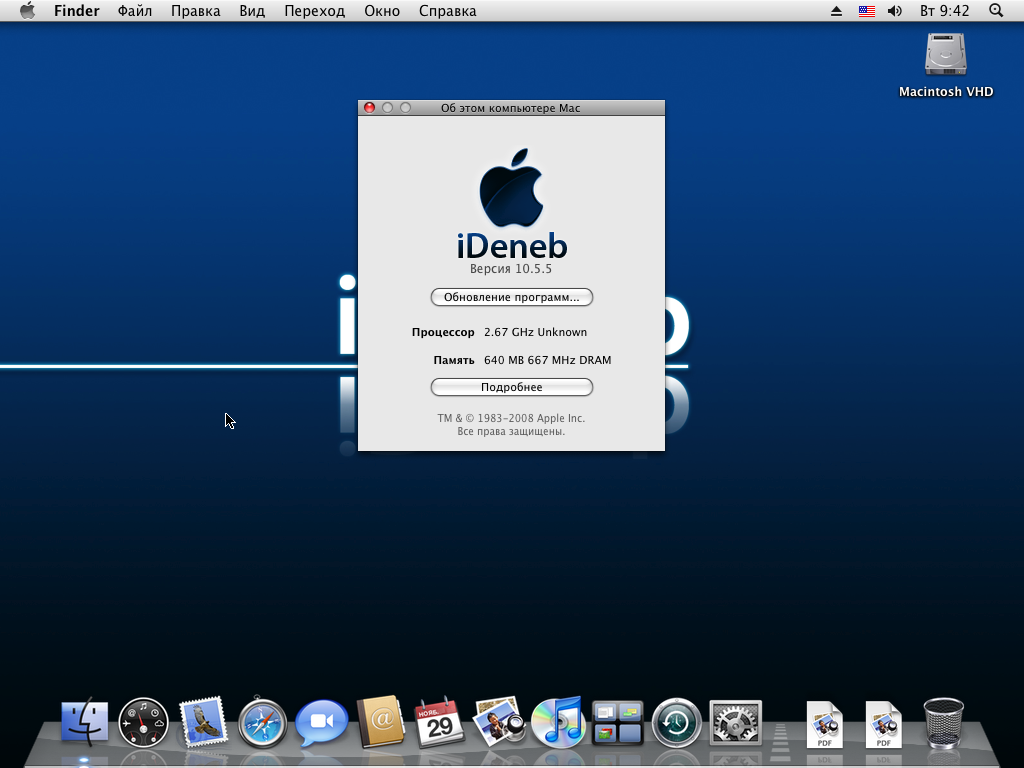The width and height of the screenshot is (1024, 768).
Task: Open the Файл menu
Action: tap(135, 11)
